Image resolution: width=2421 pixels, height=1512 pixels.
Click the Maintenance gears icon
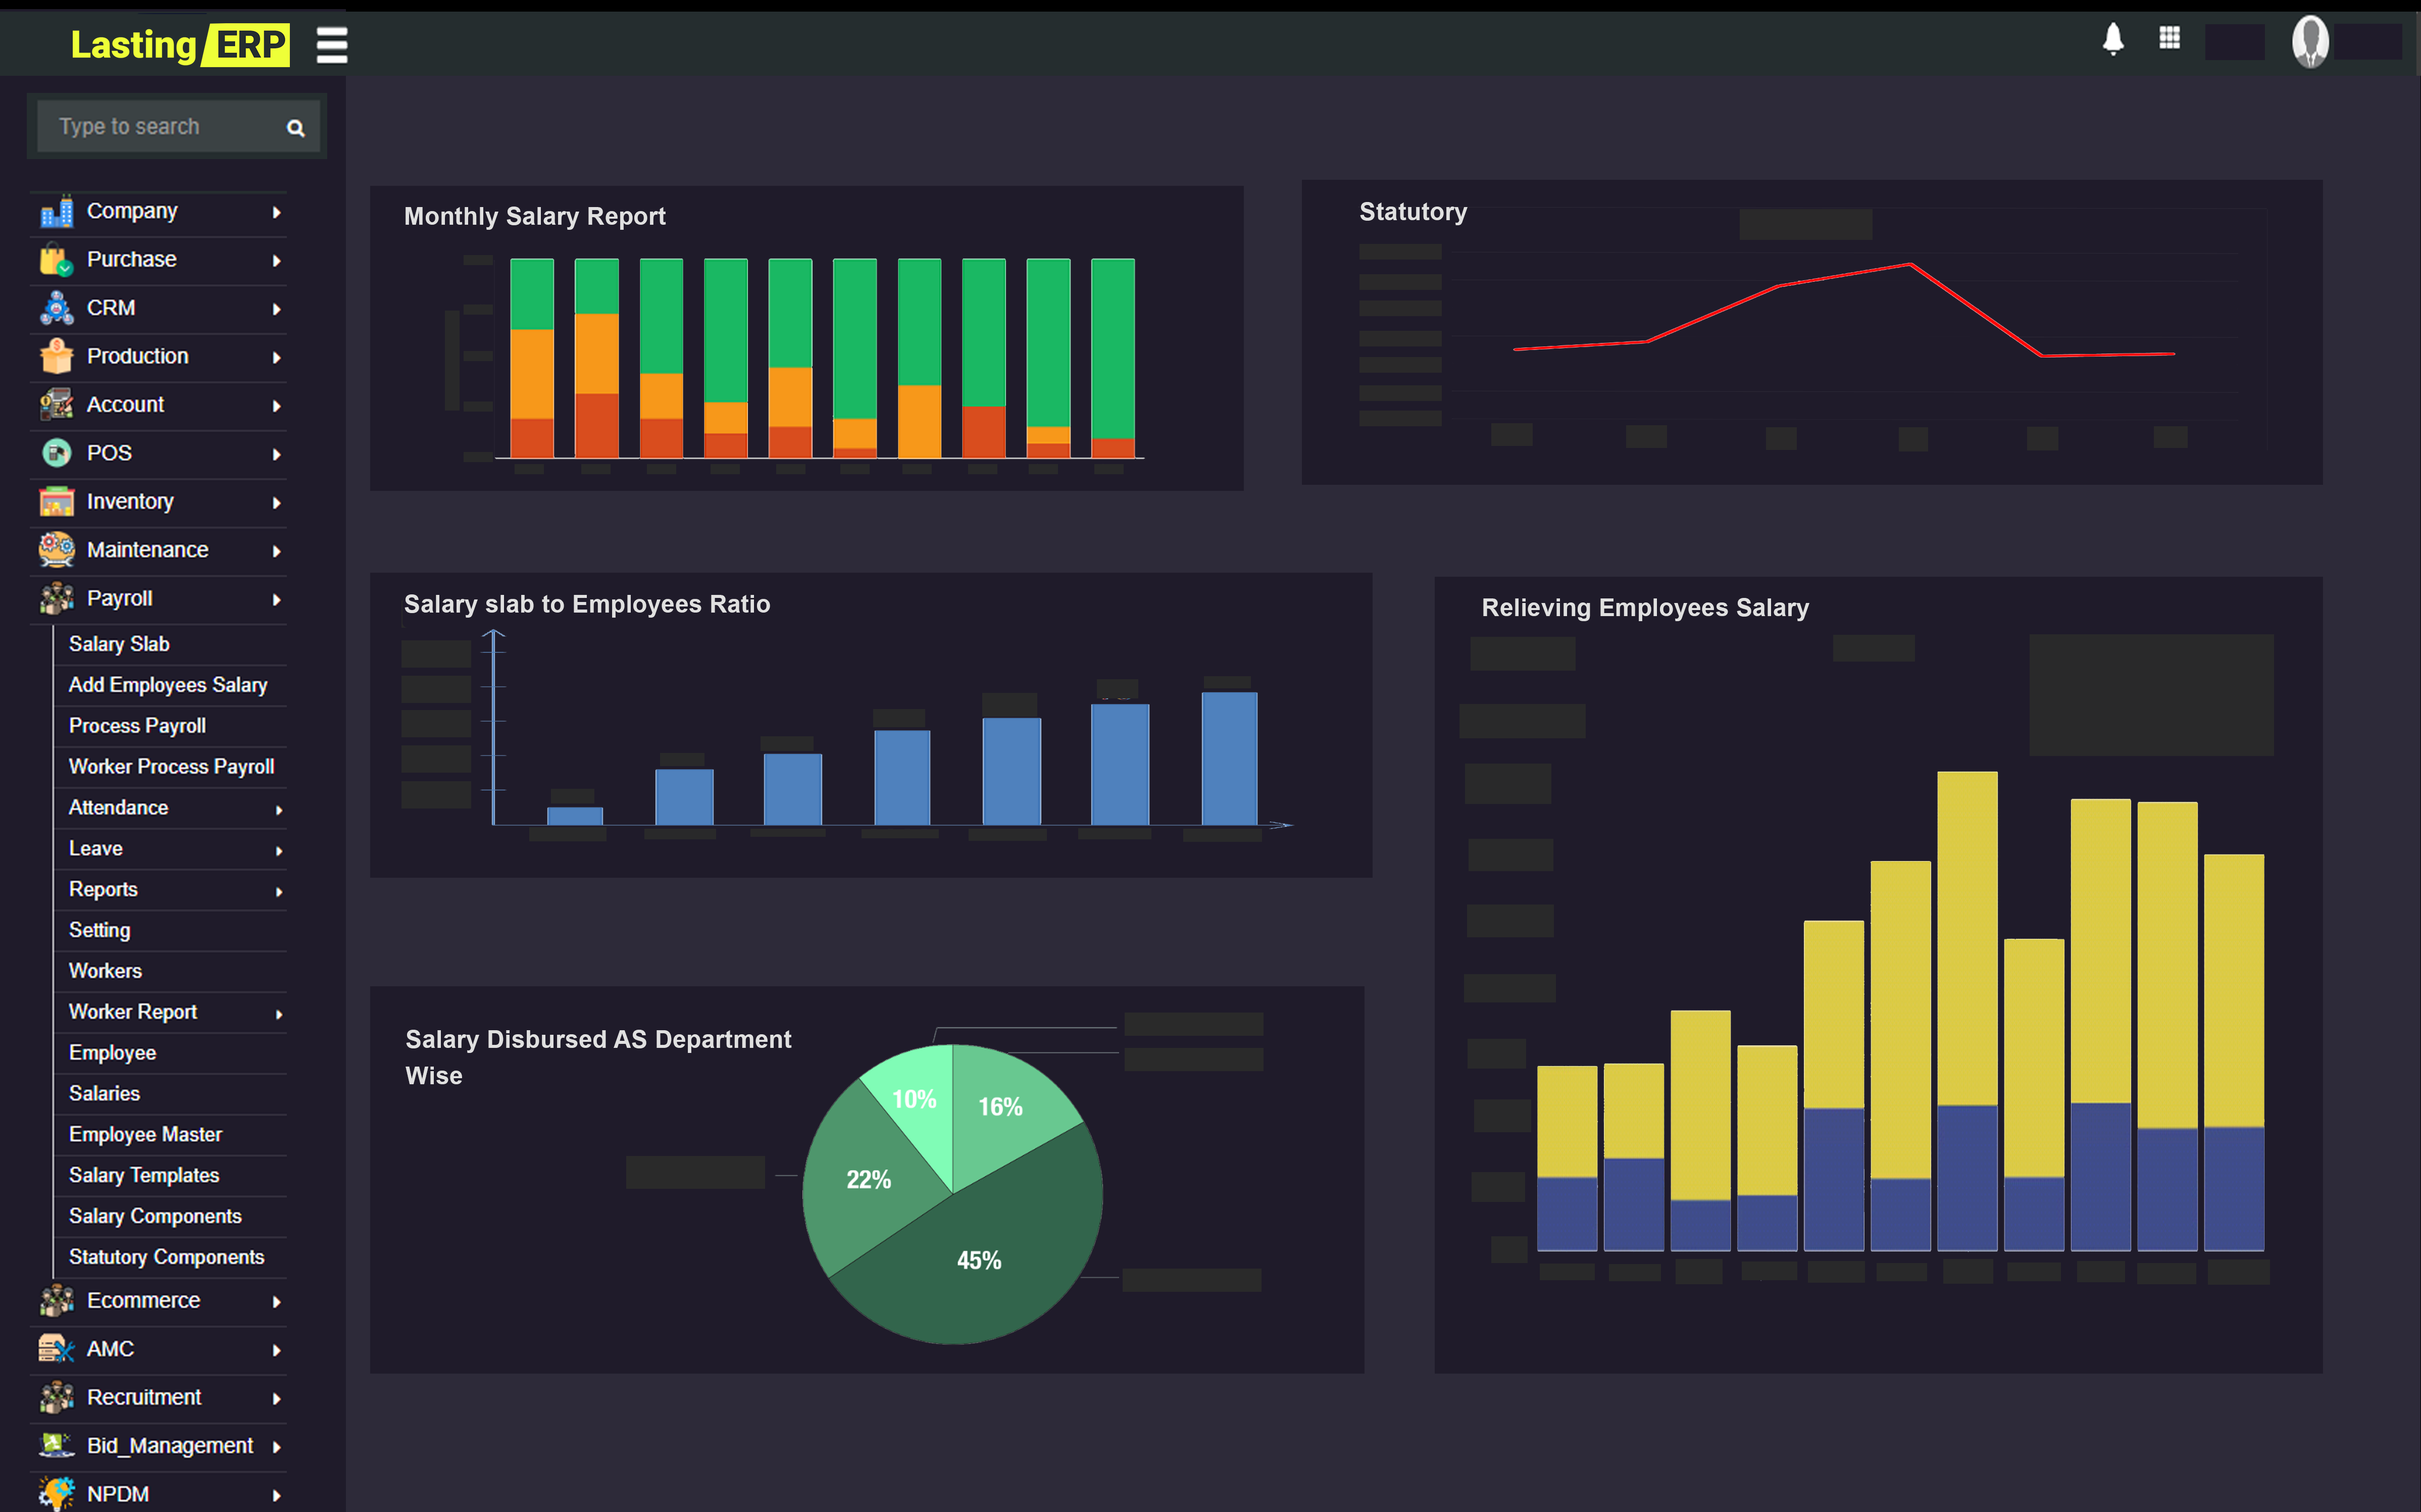(57, 550)
